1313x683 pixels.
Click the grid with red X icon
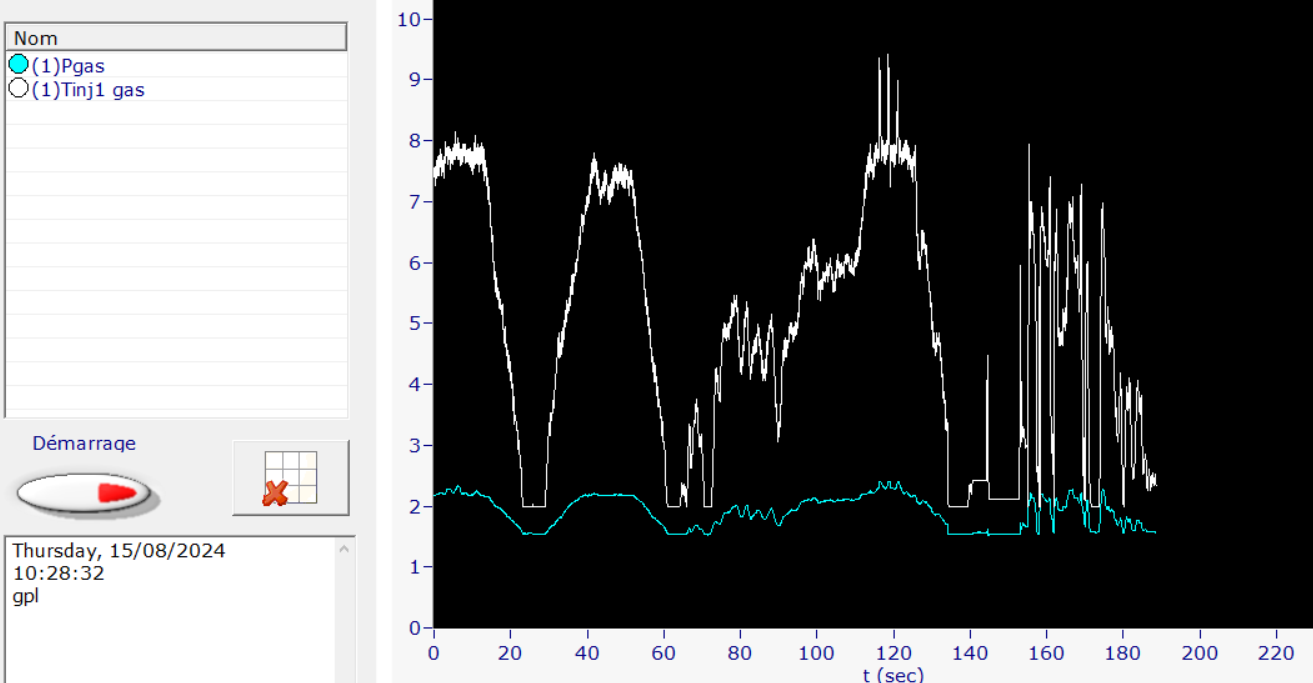(290, 478)
